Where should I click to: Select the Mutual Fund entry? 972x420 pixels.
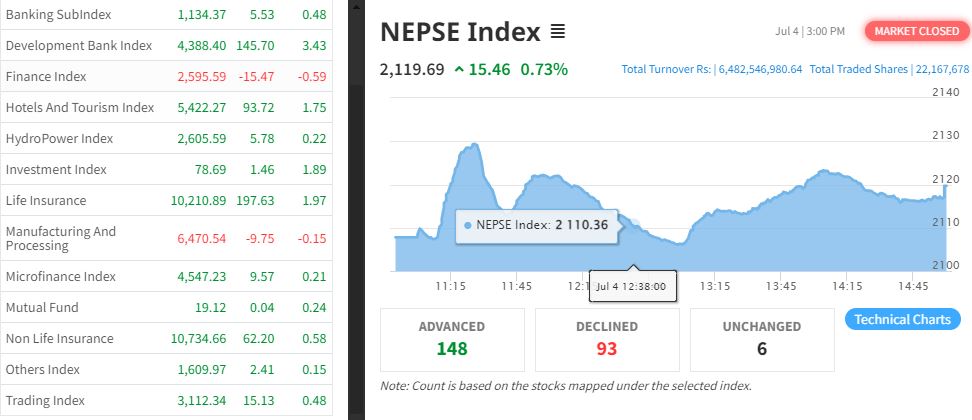click(x=42, y=307)
